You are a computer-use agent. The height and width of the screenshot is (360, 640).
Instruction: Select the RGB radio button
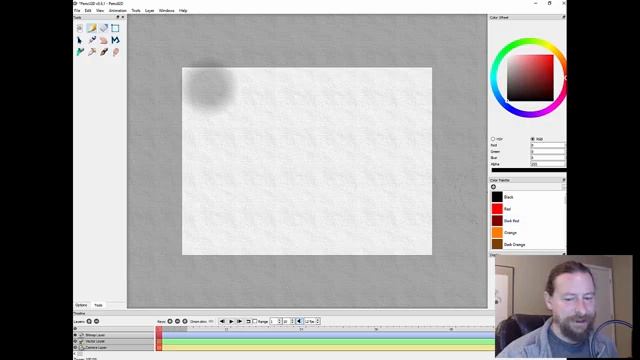click(x=533, y=139)
